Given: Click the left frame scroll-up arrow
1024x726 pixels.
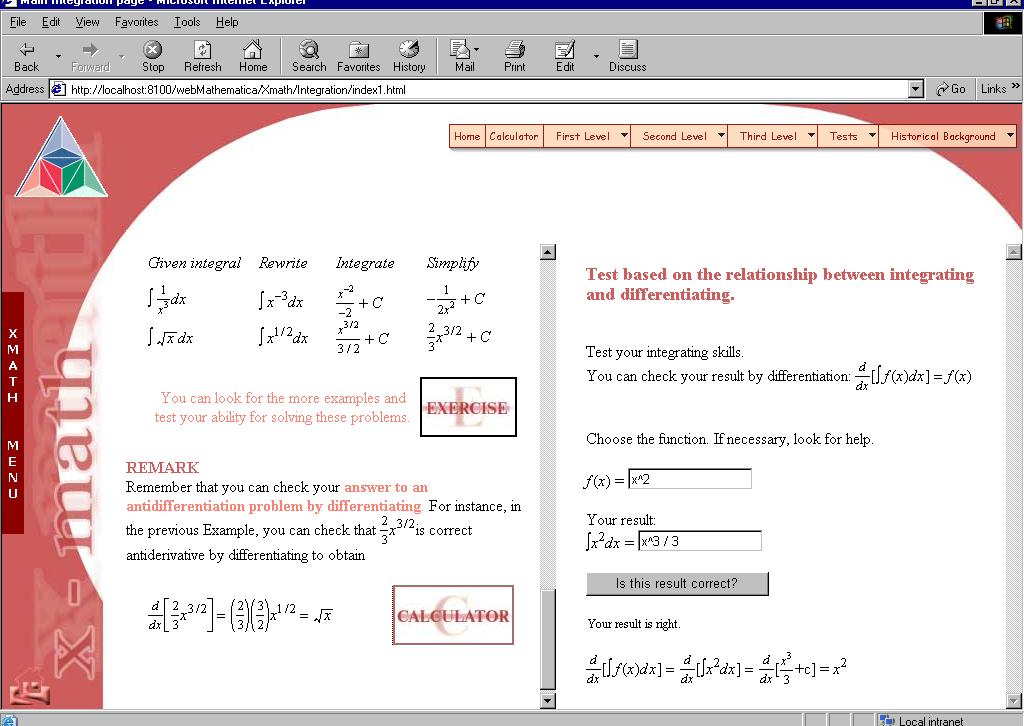Looking at the screenshot, I should [548, 252].
